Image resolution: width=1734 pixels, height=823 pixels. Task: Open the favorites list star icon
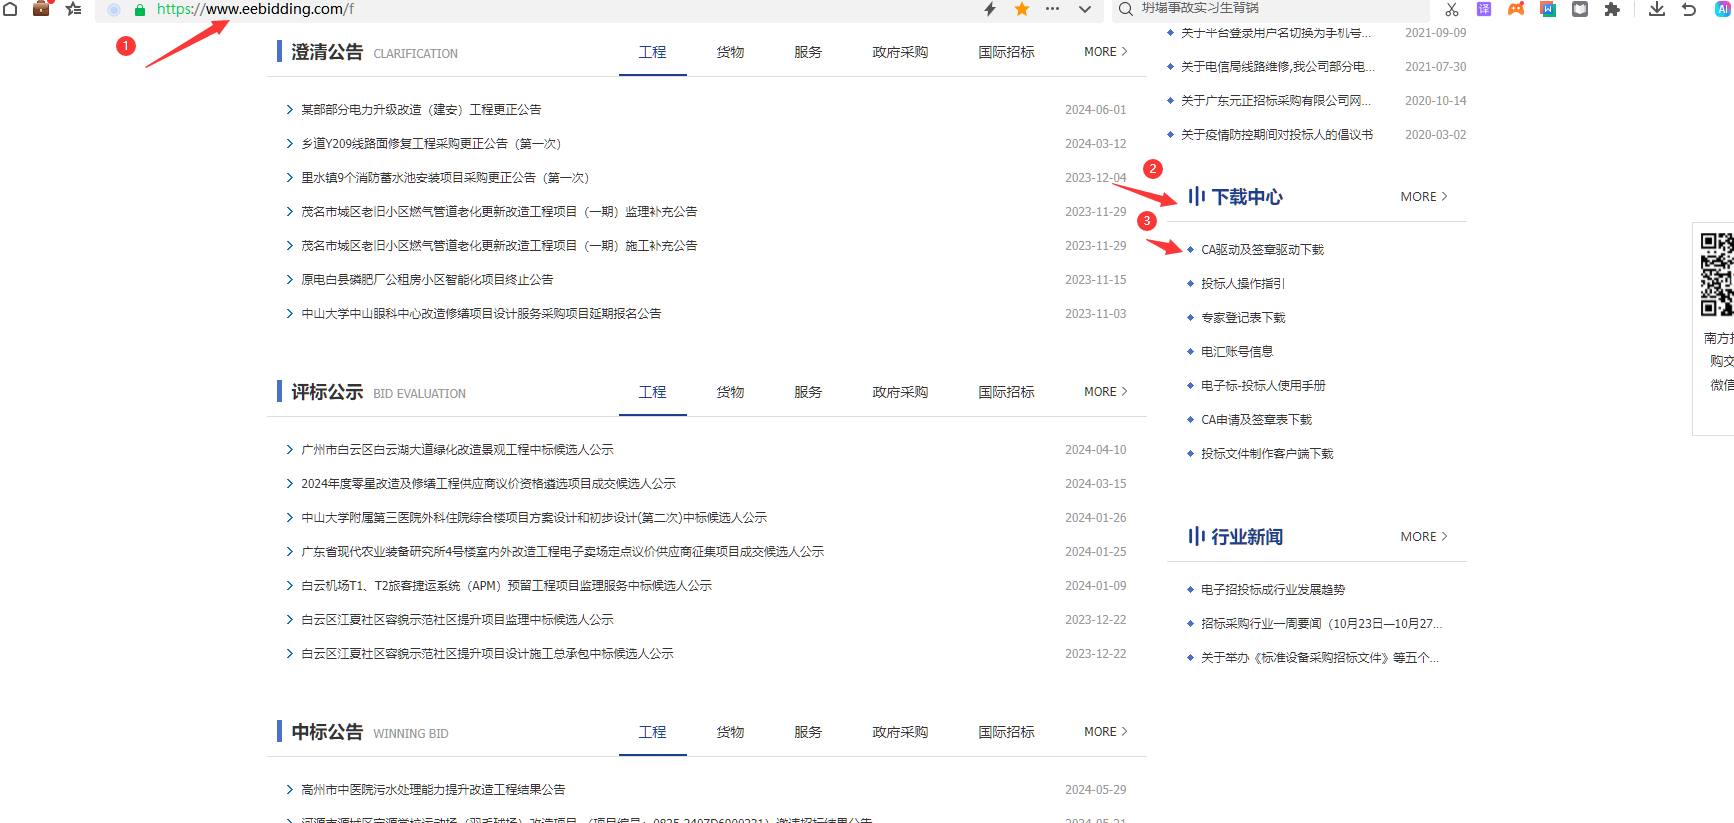[73, 9]
